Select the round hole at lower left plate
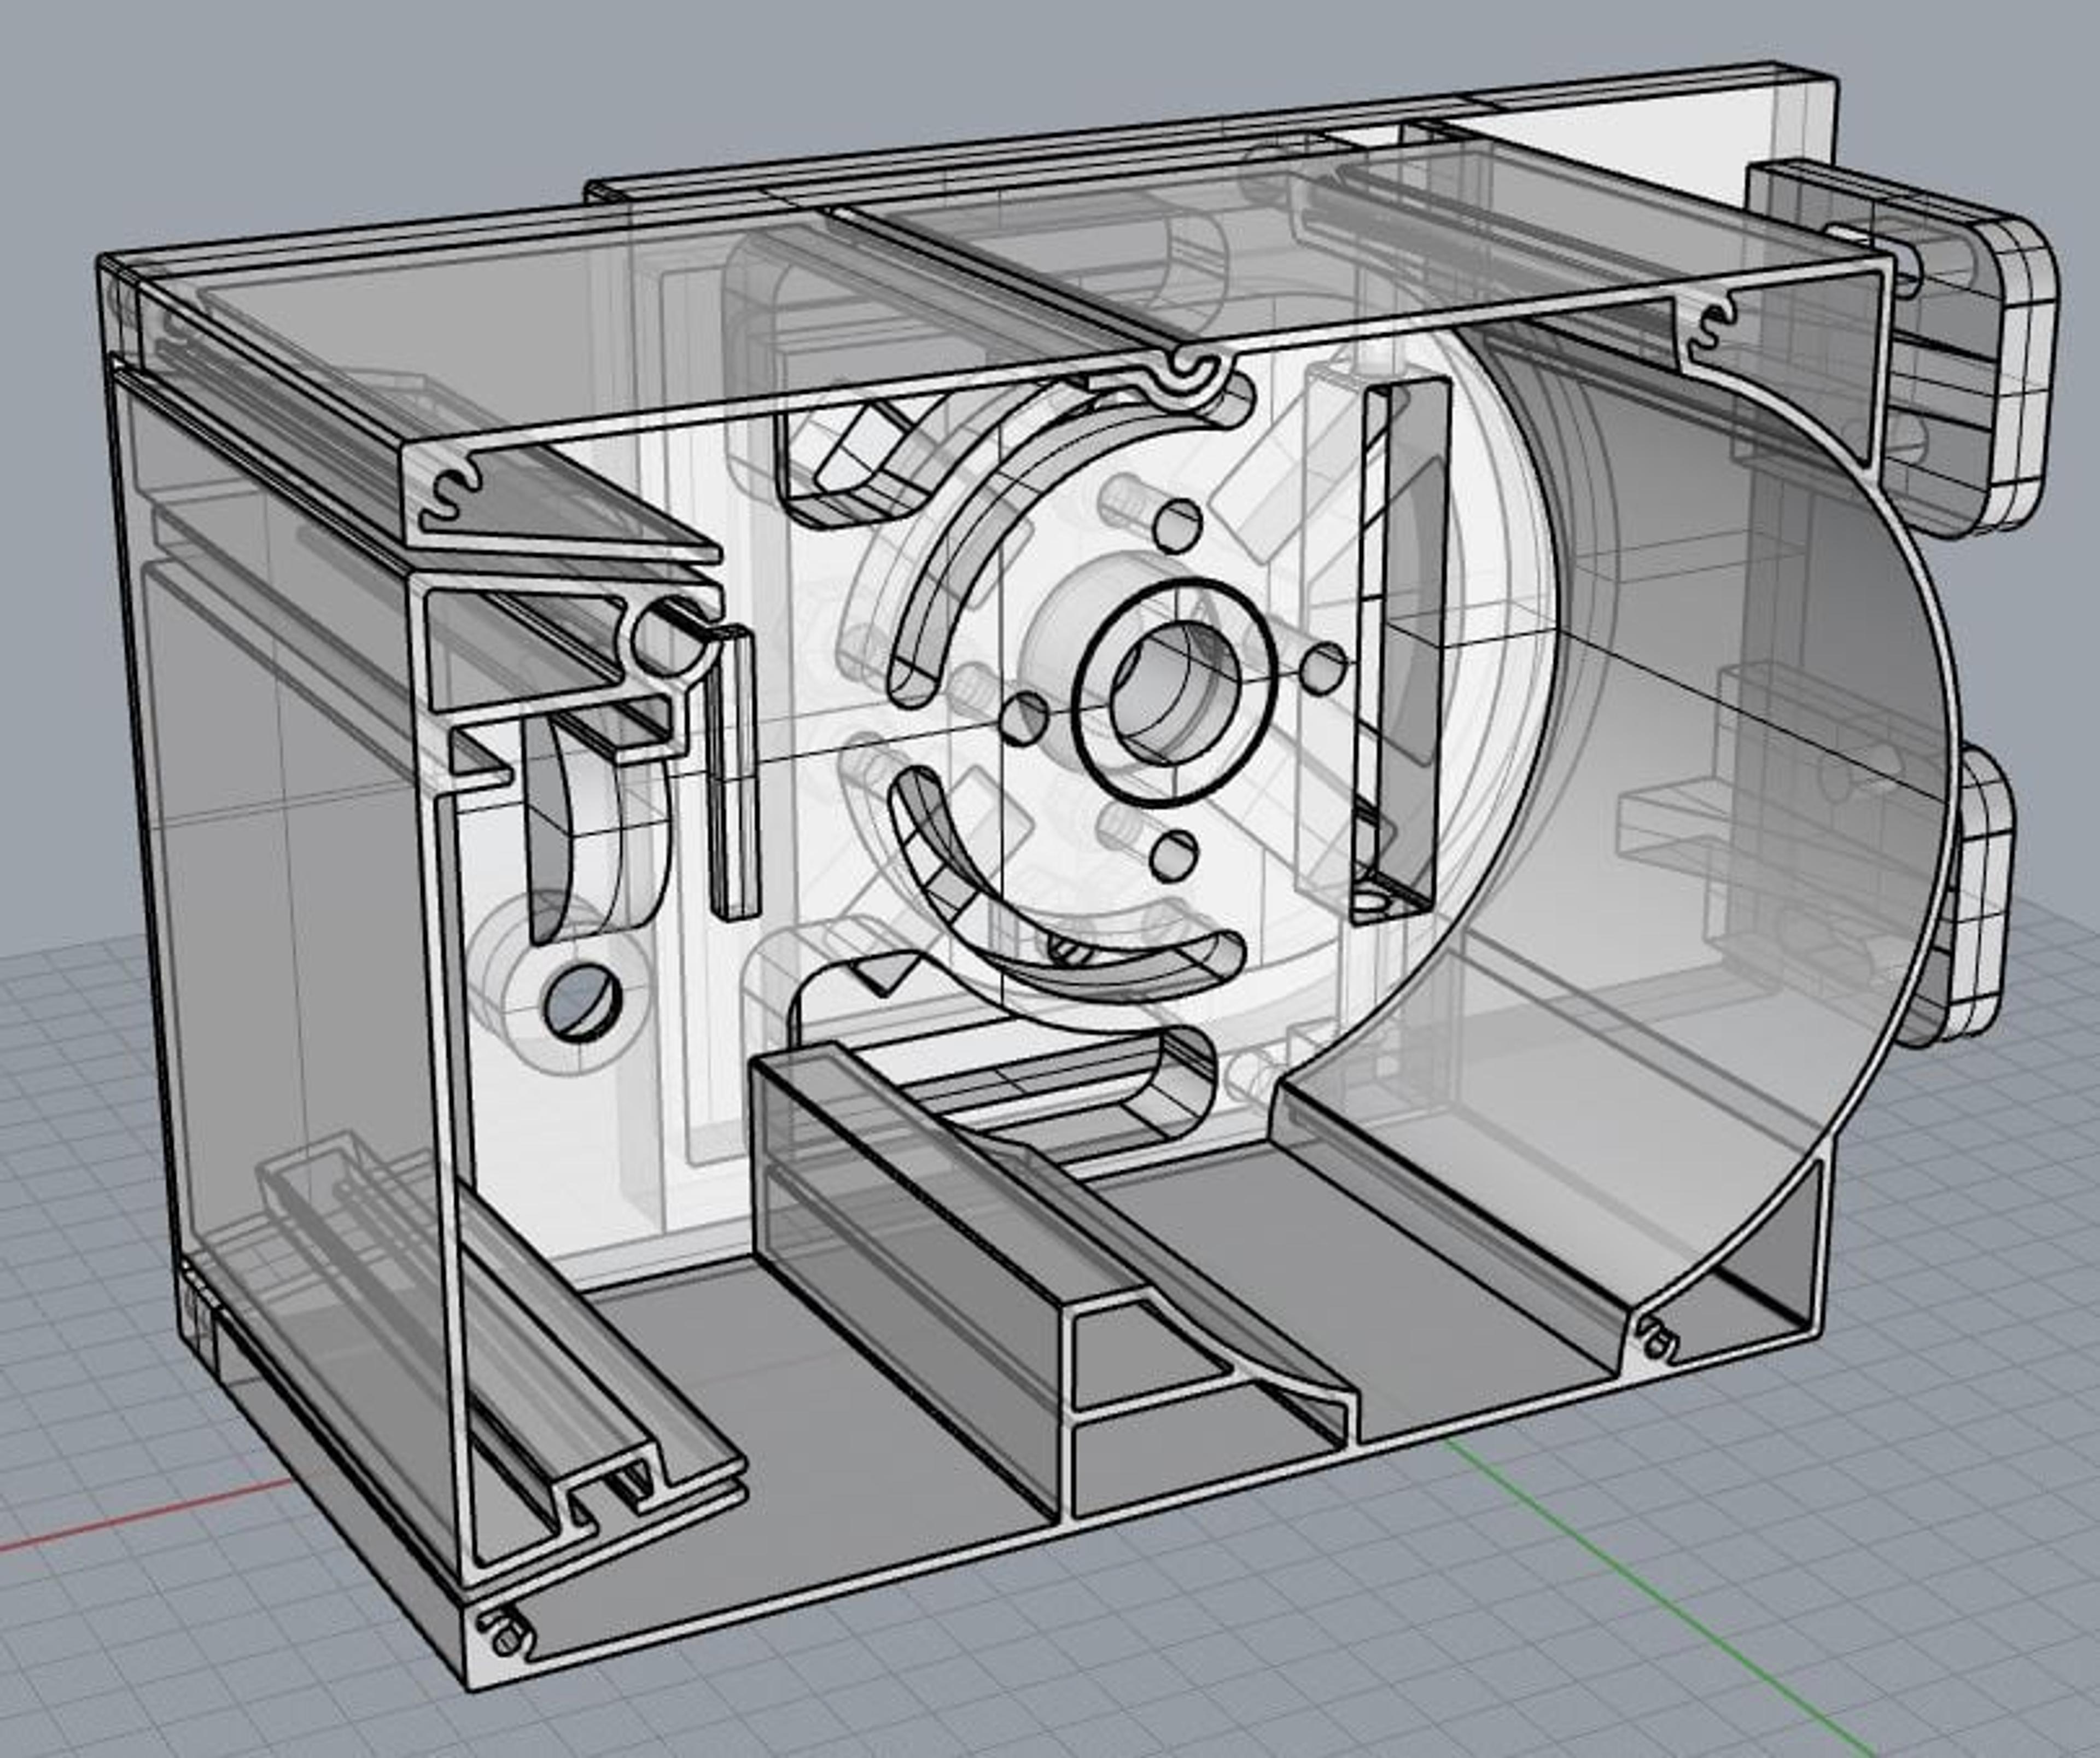 tap(581, 1000)
